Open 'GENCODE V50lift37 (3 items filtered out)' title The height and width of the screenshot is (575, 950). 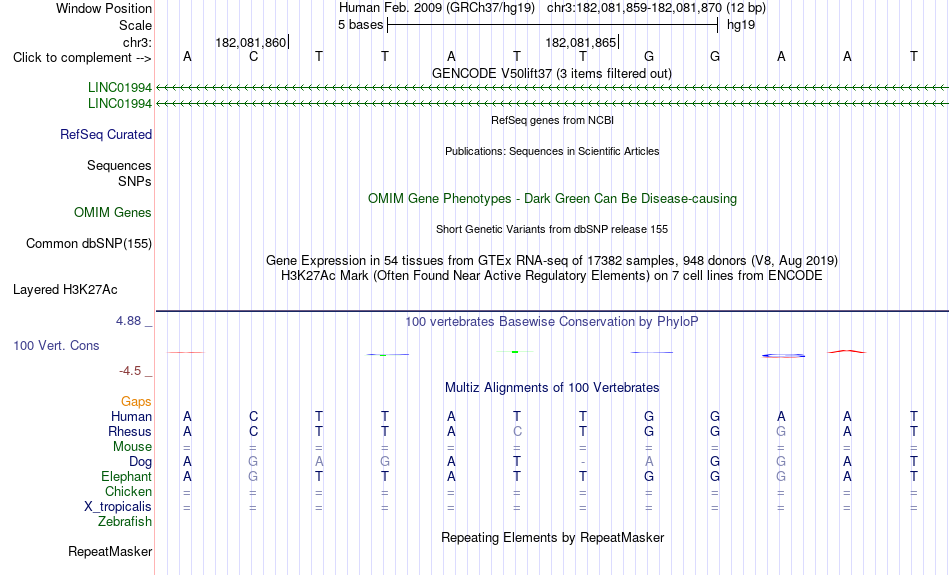point(552,73)
